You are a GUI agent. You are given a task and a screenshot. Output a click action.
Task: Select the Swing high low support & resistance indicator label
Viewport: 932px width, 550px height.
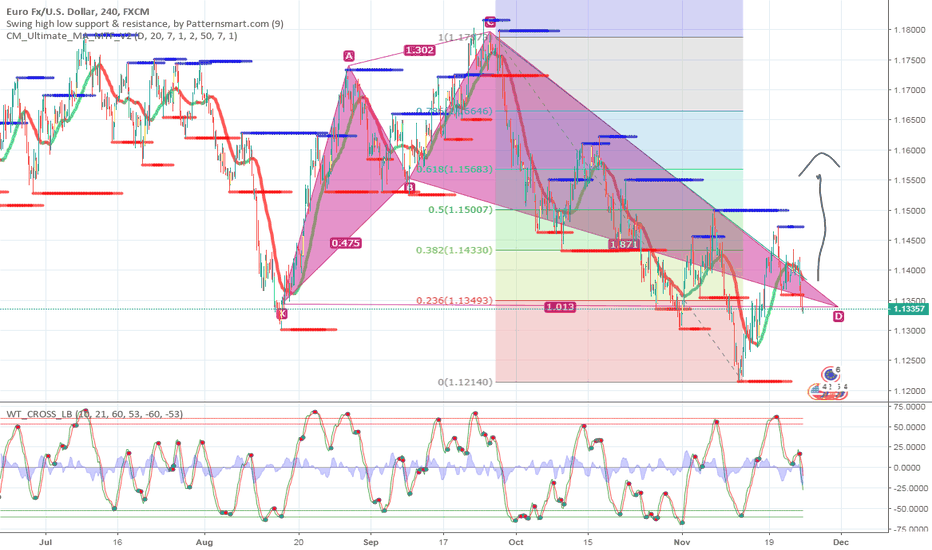click(x=145, y=24)
